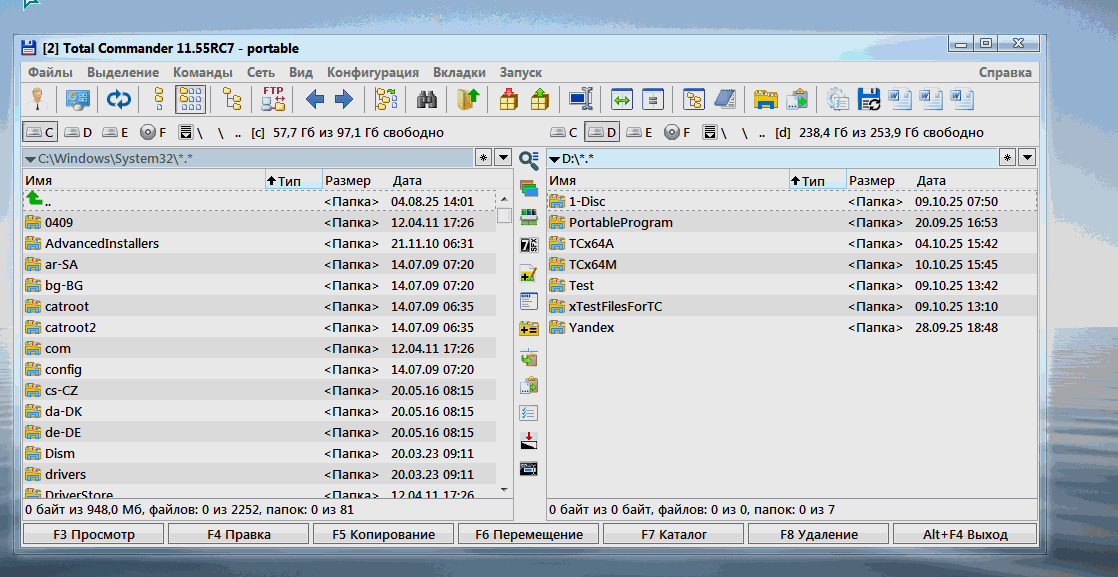Viewport: 1118px width, 577px height.
Task: Click the compare panels equal-sign icon
Action: pos(652,100)
